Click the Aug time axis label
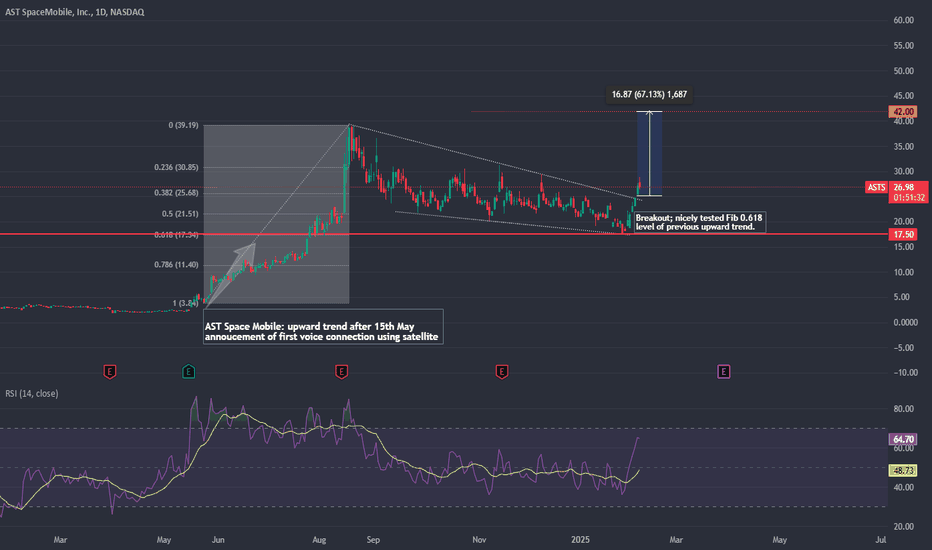This screenshot has width=932, height=550. (x=319, y=540)
